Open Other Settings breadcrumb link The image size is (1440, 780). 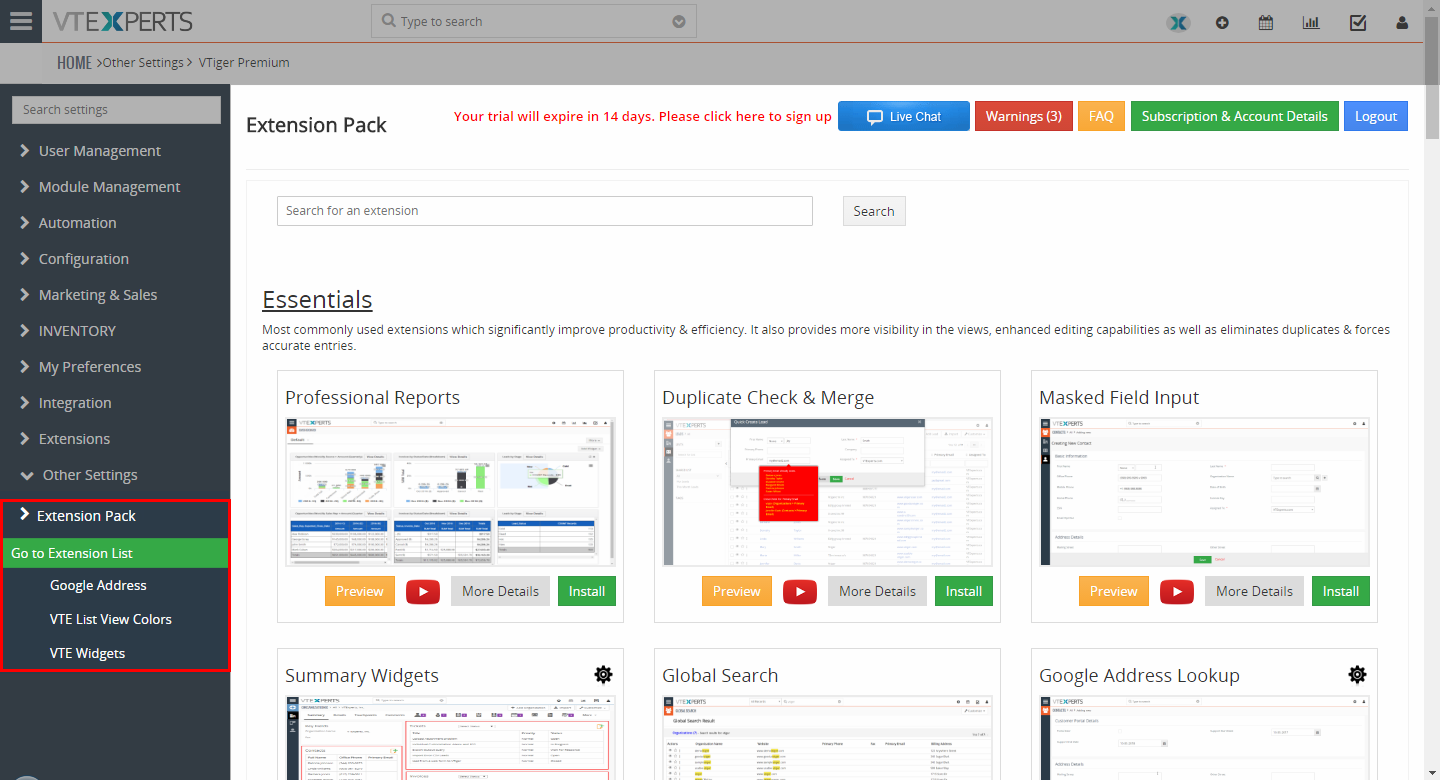(143, 62)
